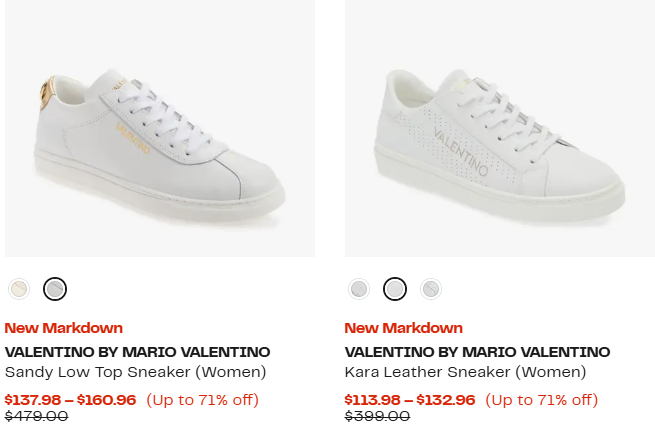This screenshot has width=655, height=430.
Task: Click the selected swatch under Sandy sneaker
Action: click(x=55, y=289)
